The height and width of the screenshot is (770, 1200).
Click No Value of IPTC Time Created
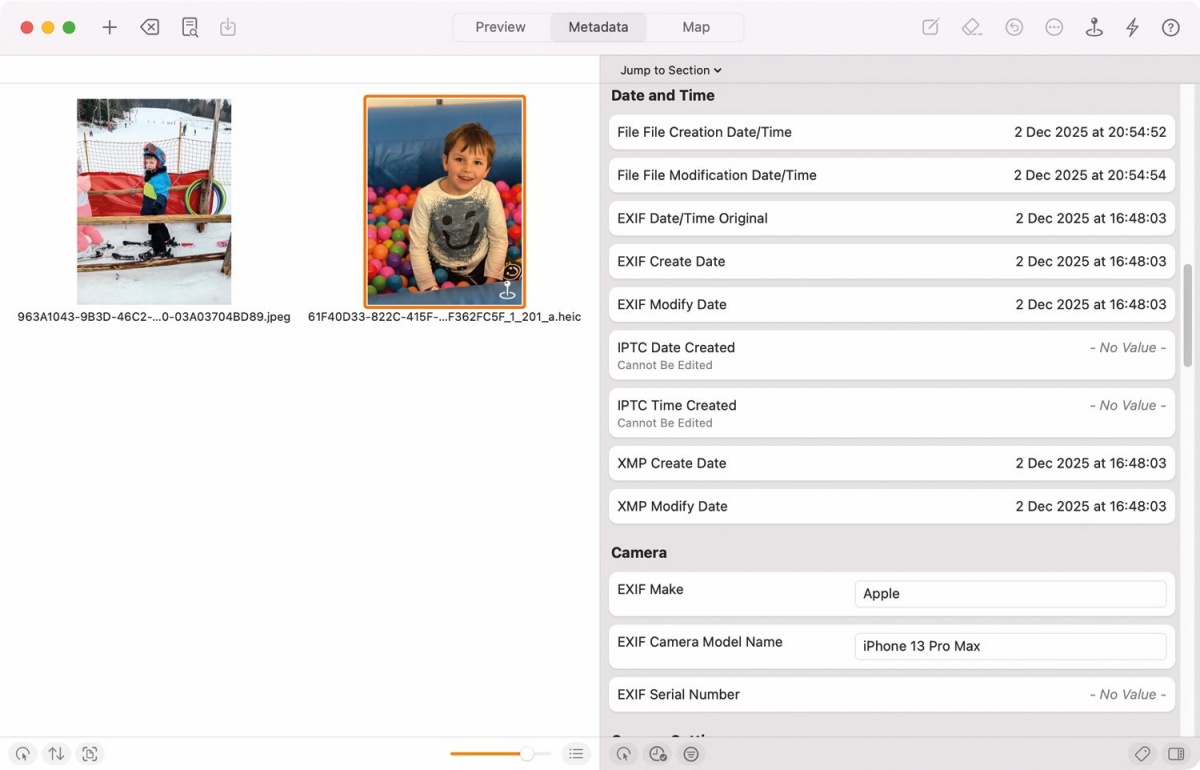[1128, 406]
